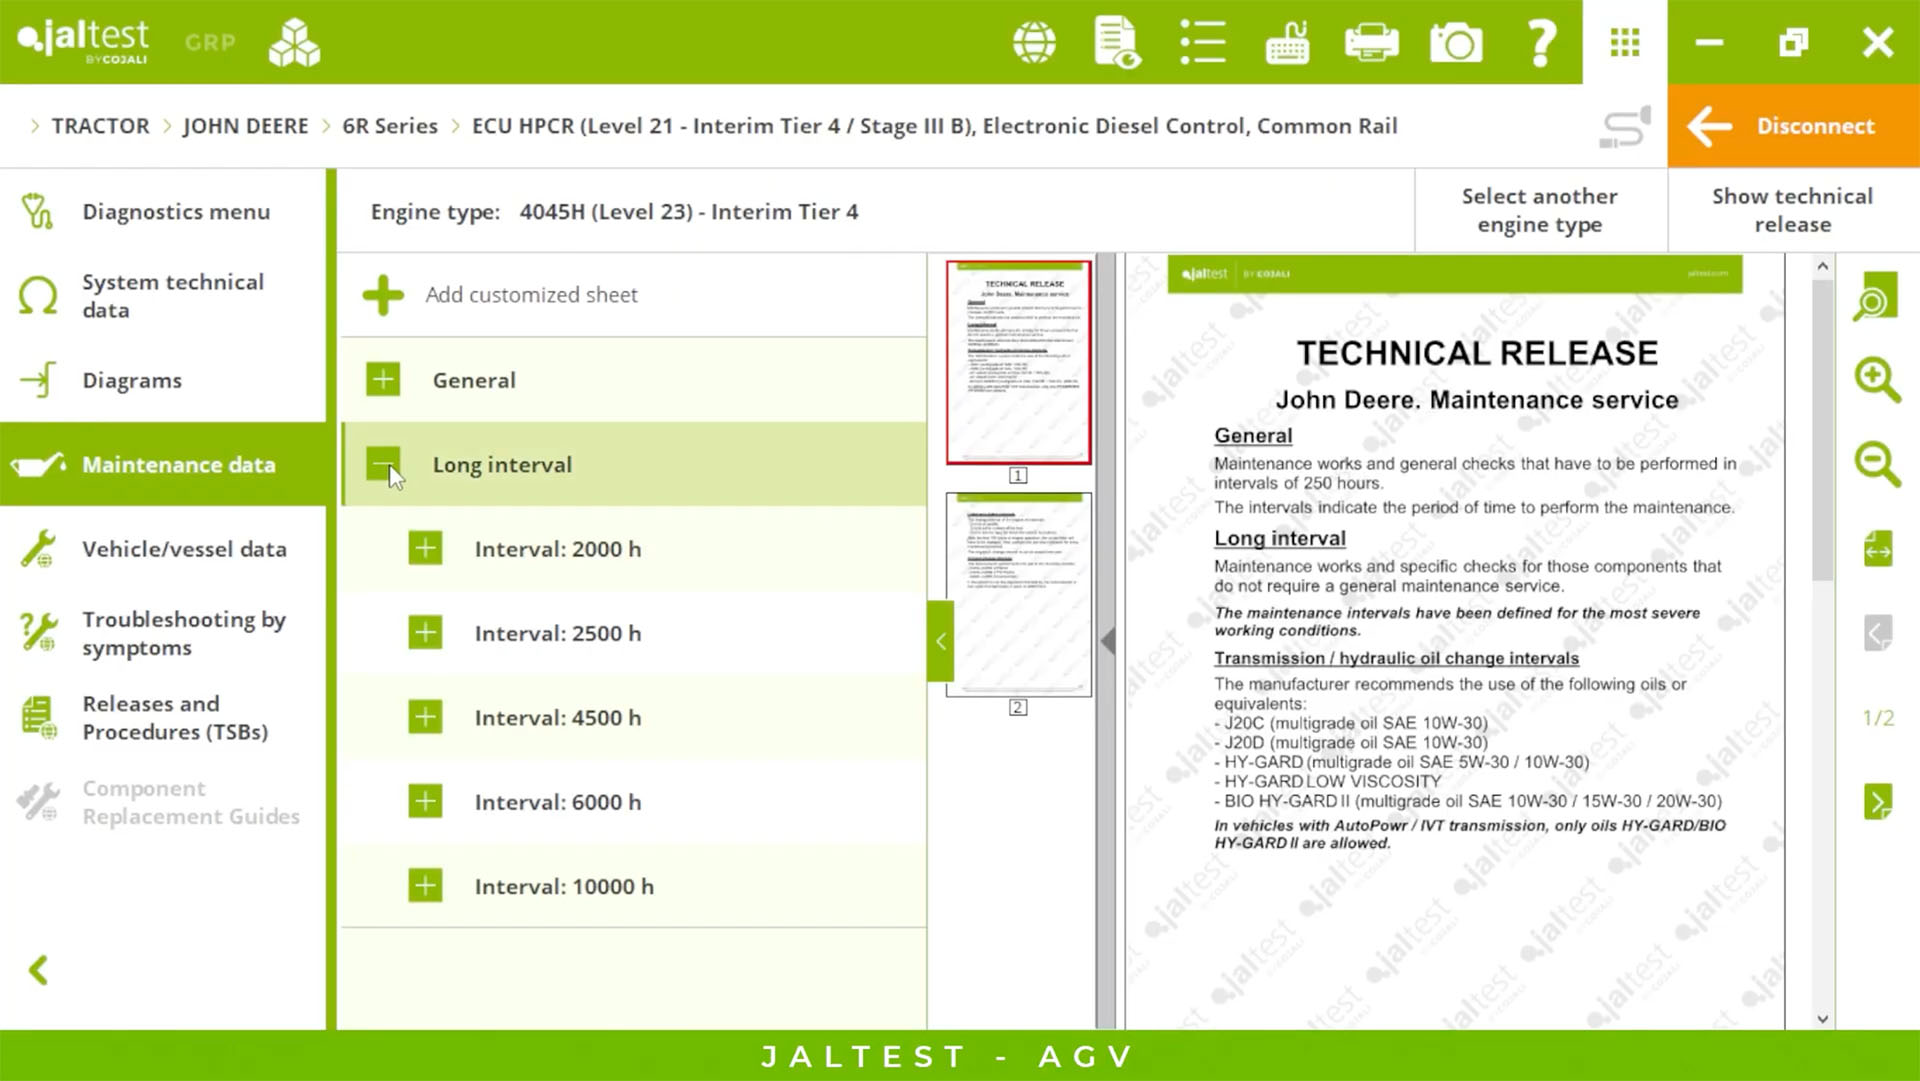Collapse the left sidebar menu
Screen dimensions: 1920x1081
[x=39, y=970]
